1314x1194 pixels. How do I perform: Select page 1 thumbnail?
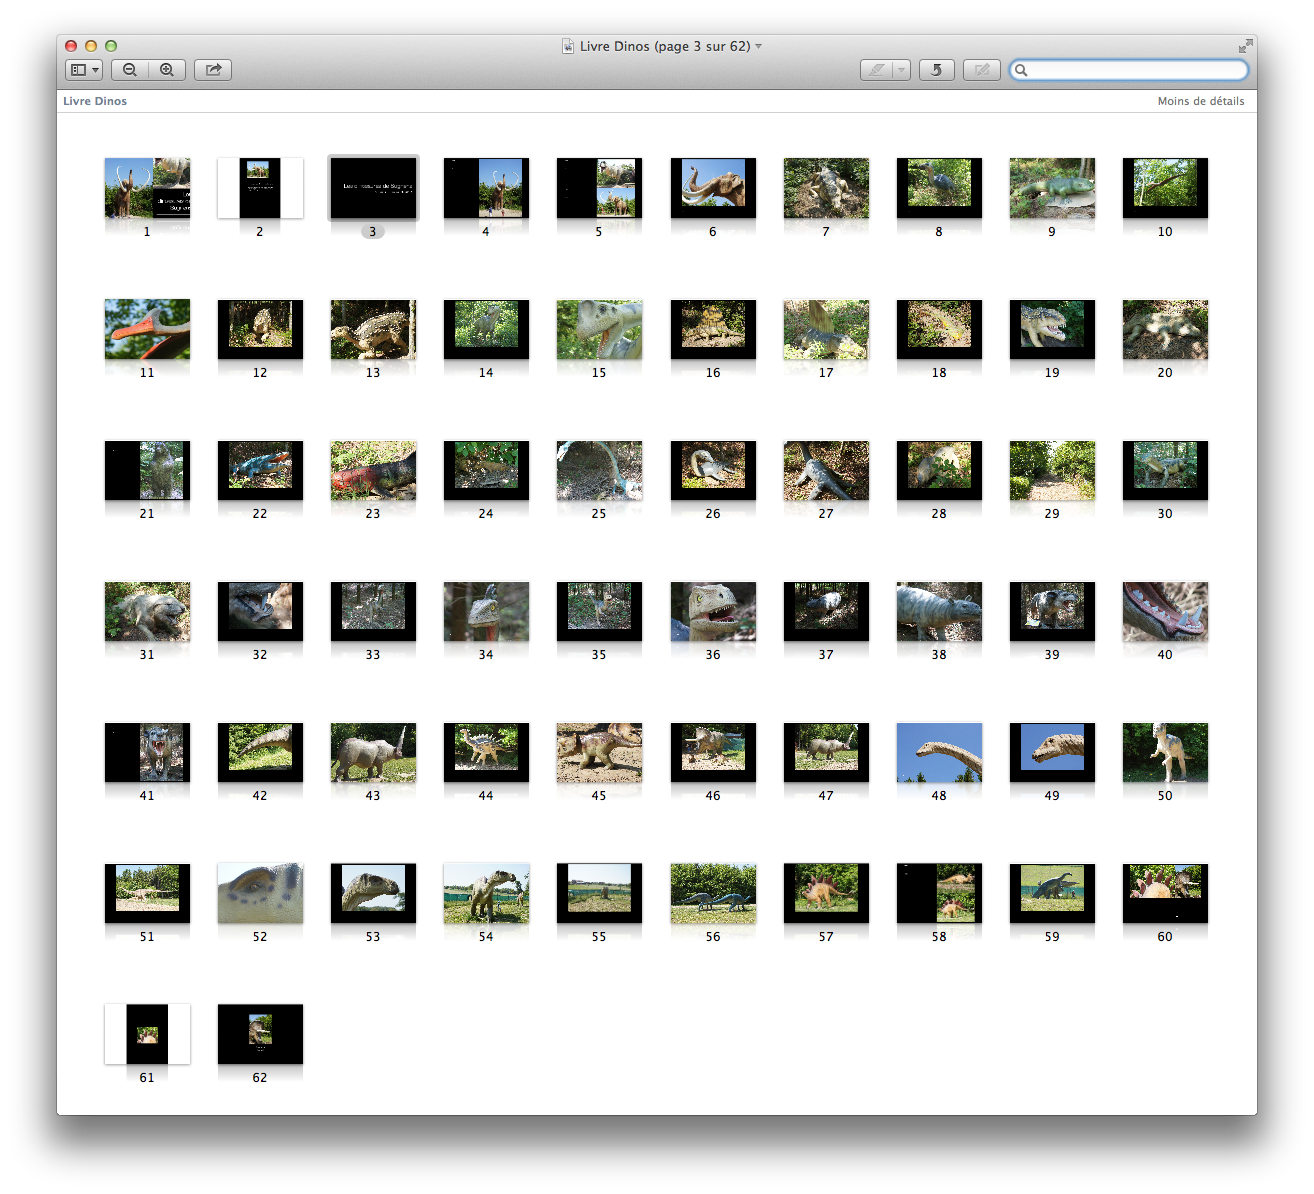pos(147,188)
